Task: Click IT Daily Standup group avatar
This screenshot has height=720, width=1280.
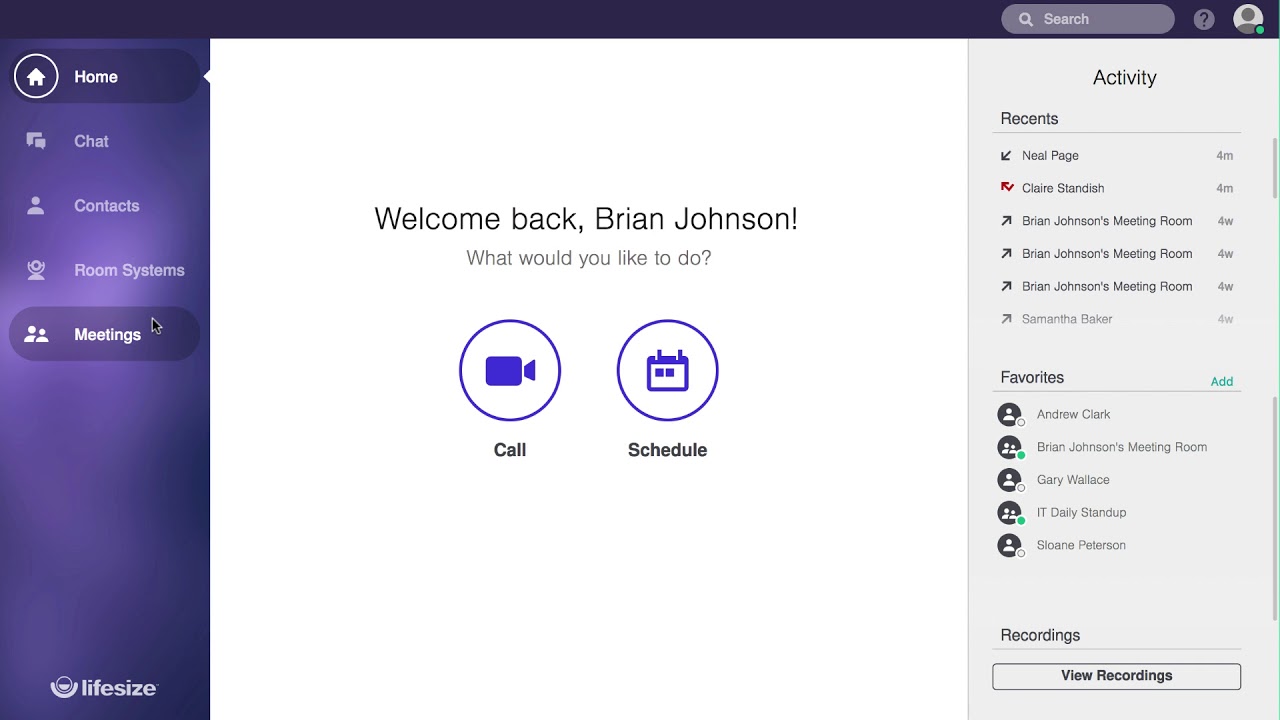Action: 1010,513
